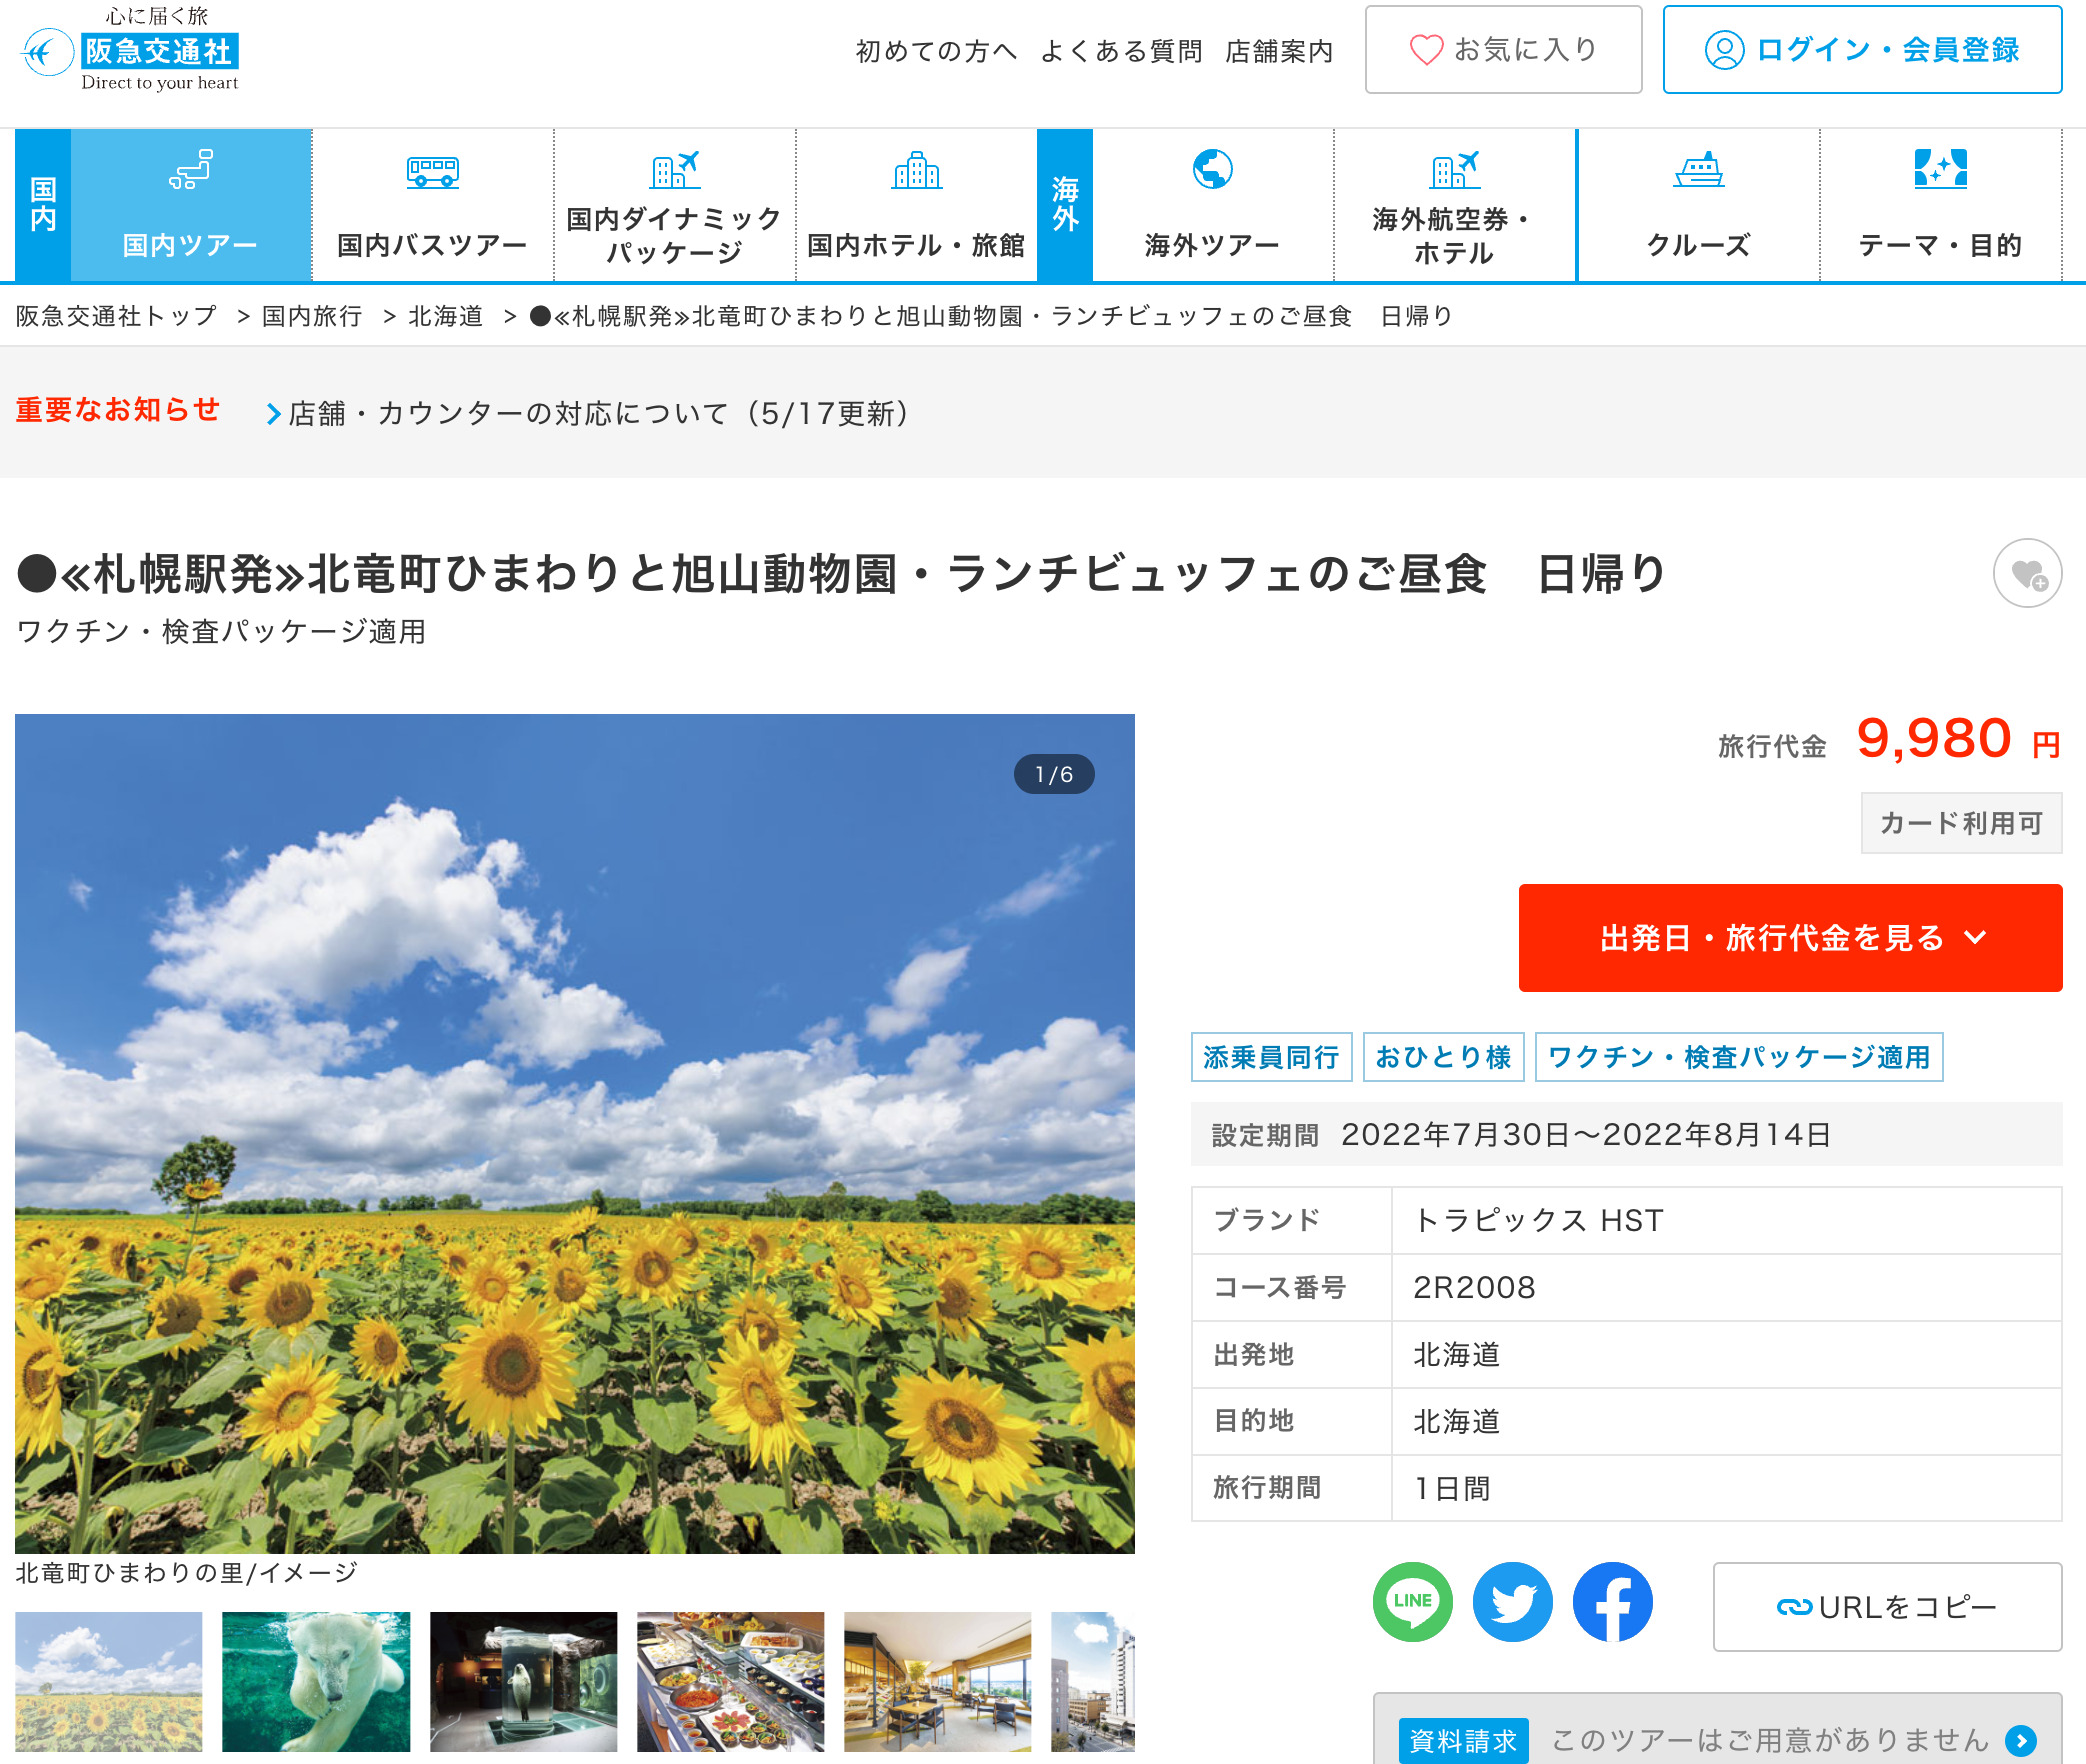This screenshot has height=1764, width=2086.
Task: Share tour on Facebook icon
Action: 1612,1602
